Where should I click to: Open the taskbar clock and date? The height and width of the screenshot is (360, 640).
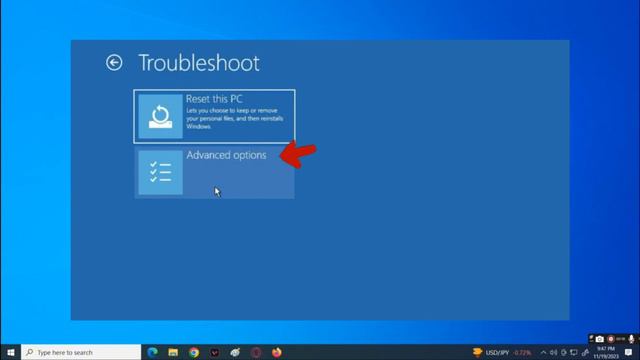[606, 353]
